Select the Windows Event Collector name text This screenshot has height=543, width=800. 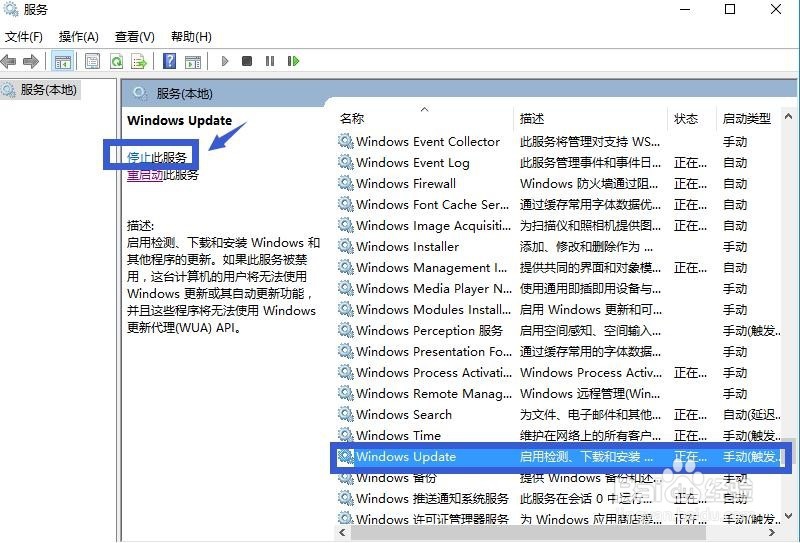pos(428,142)
